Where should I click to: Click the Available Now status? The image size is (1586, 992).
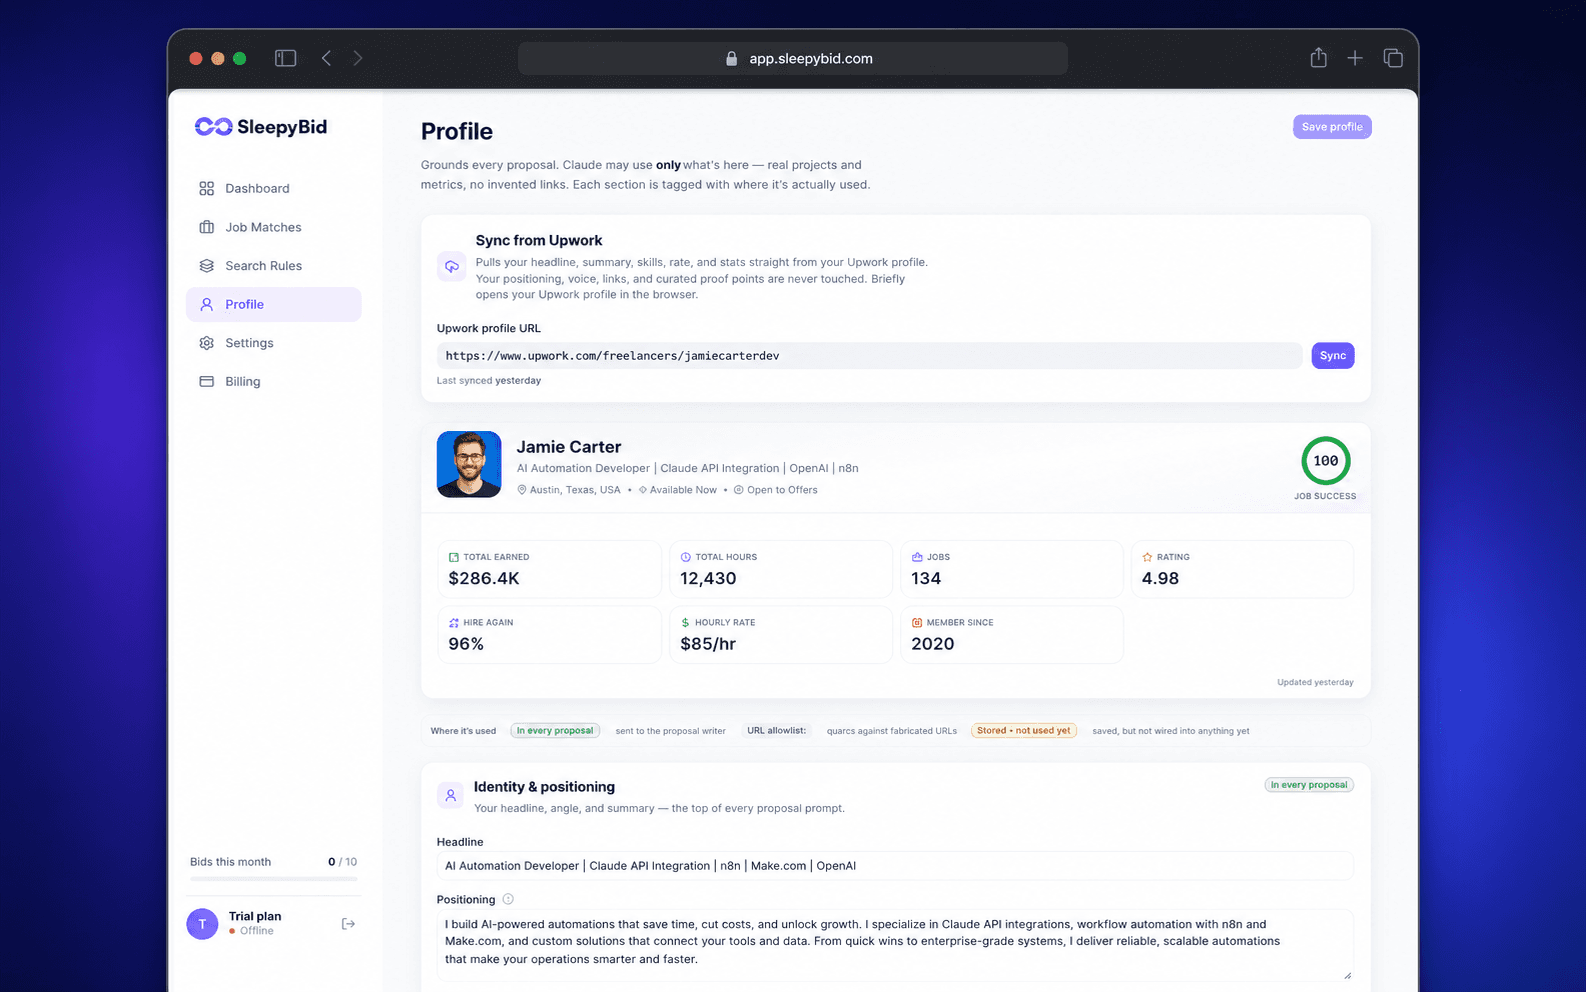point(677,490)
